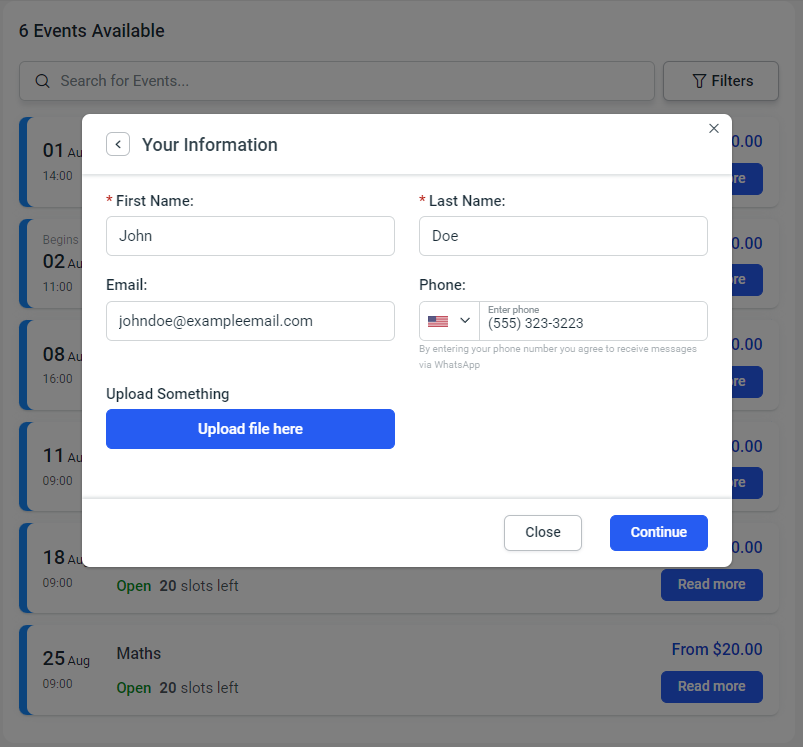Screen dimensions: 803x747
Task: Close the dialog with the X icon
Action: point(713,128)
